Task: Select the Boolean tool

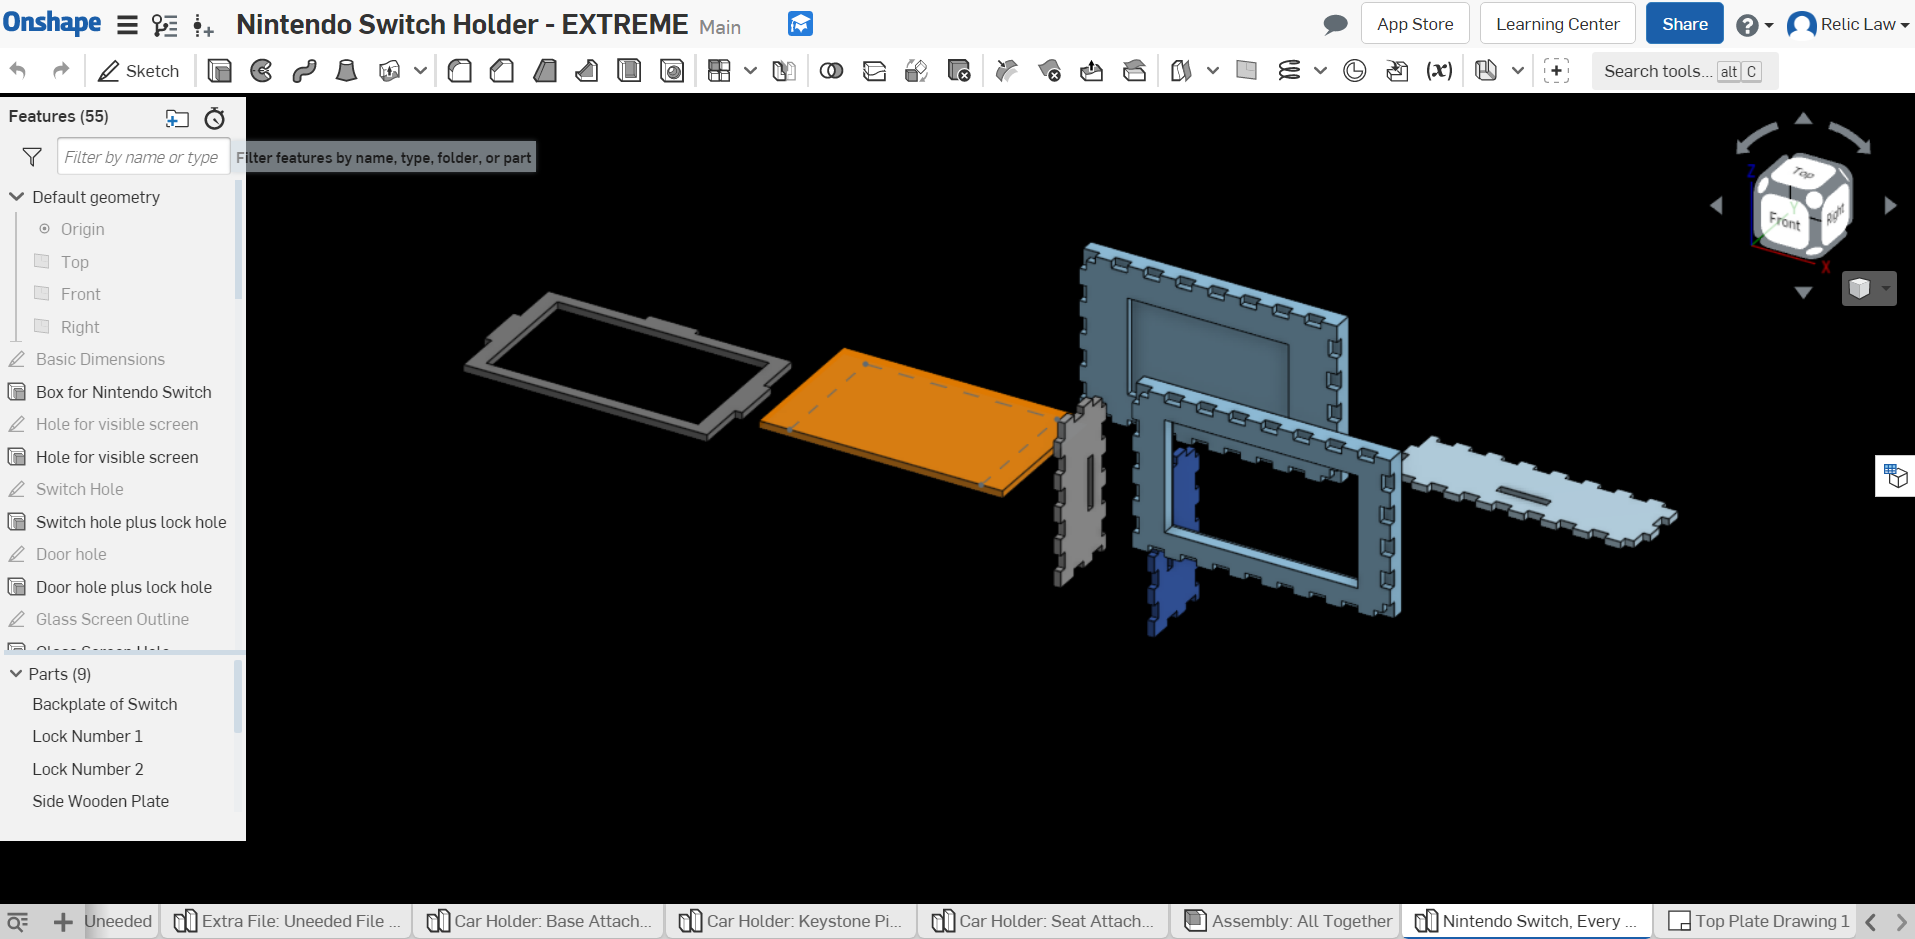Action: tap(831, 71)
